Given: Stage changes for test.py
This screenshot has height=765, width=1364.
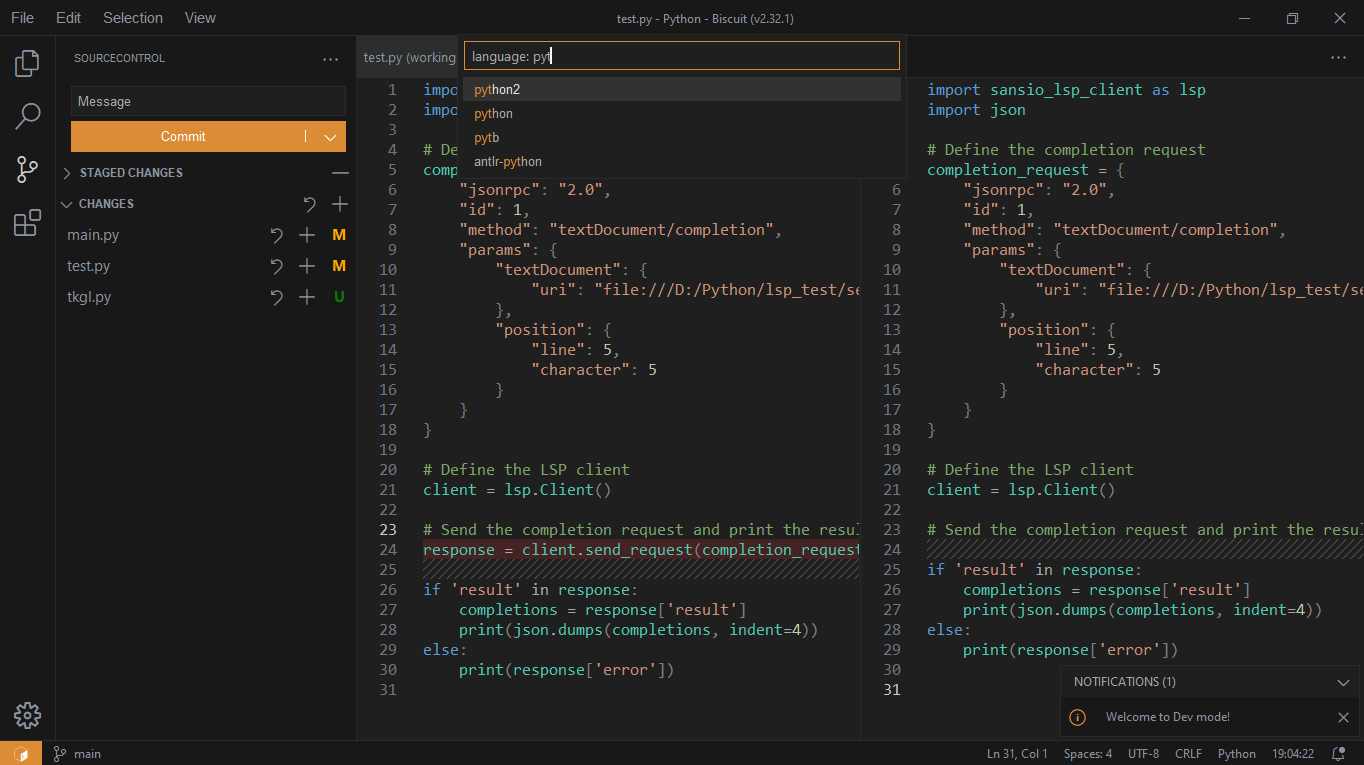Looking at the screenshot, I should click(306, 265).
